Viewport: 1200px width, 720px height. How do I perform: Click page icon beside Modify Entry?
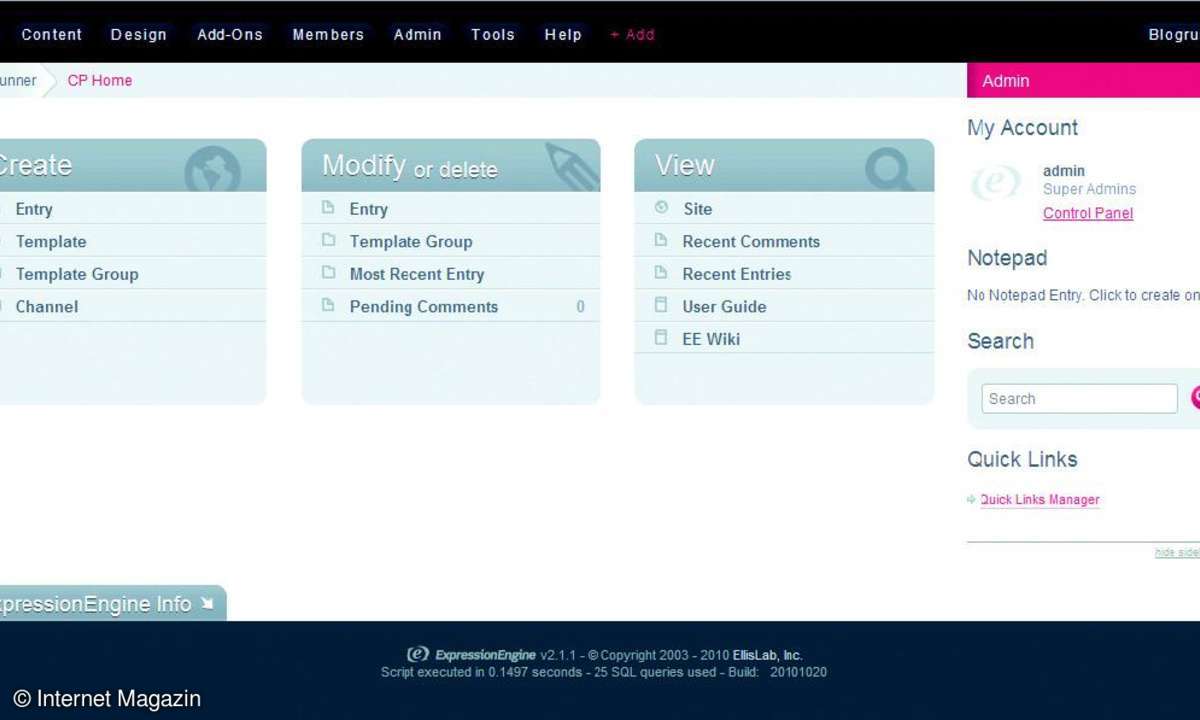328,208
